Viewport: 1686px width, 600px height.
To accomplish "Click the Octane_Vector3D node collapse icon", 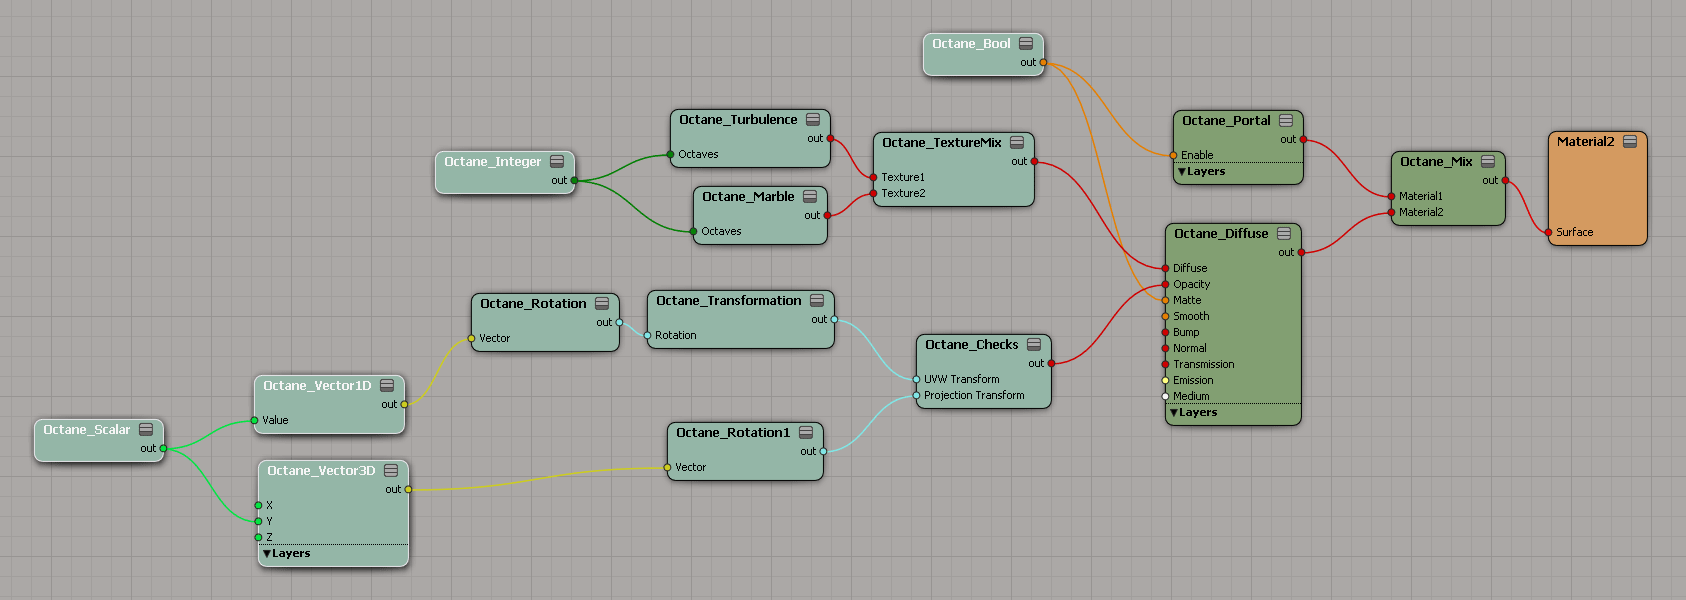I will (x=391, y=470).
